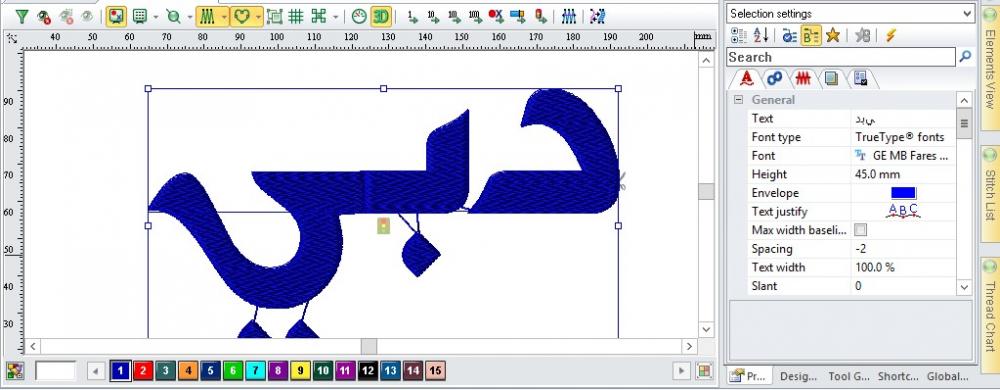Click the step 100 stitches icon
This screenshot has width=1000, height=390.
click(454, 17)
